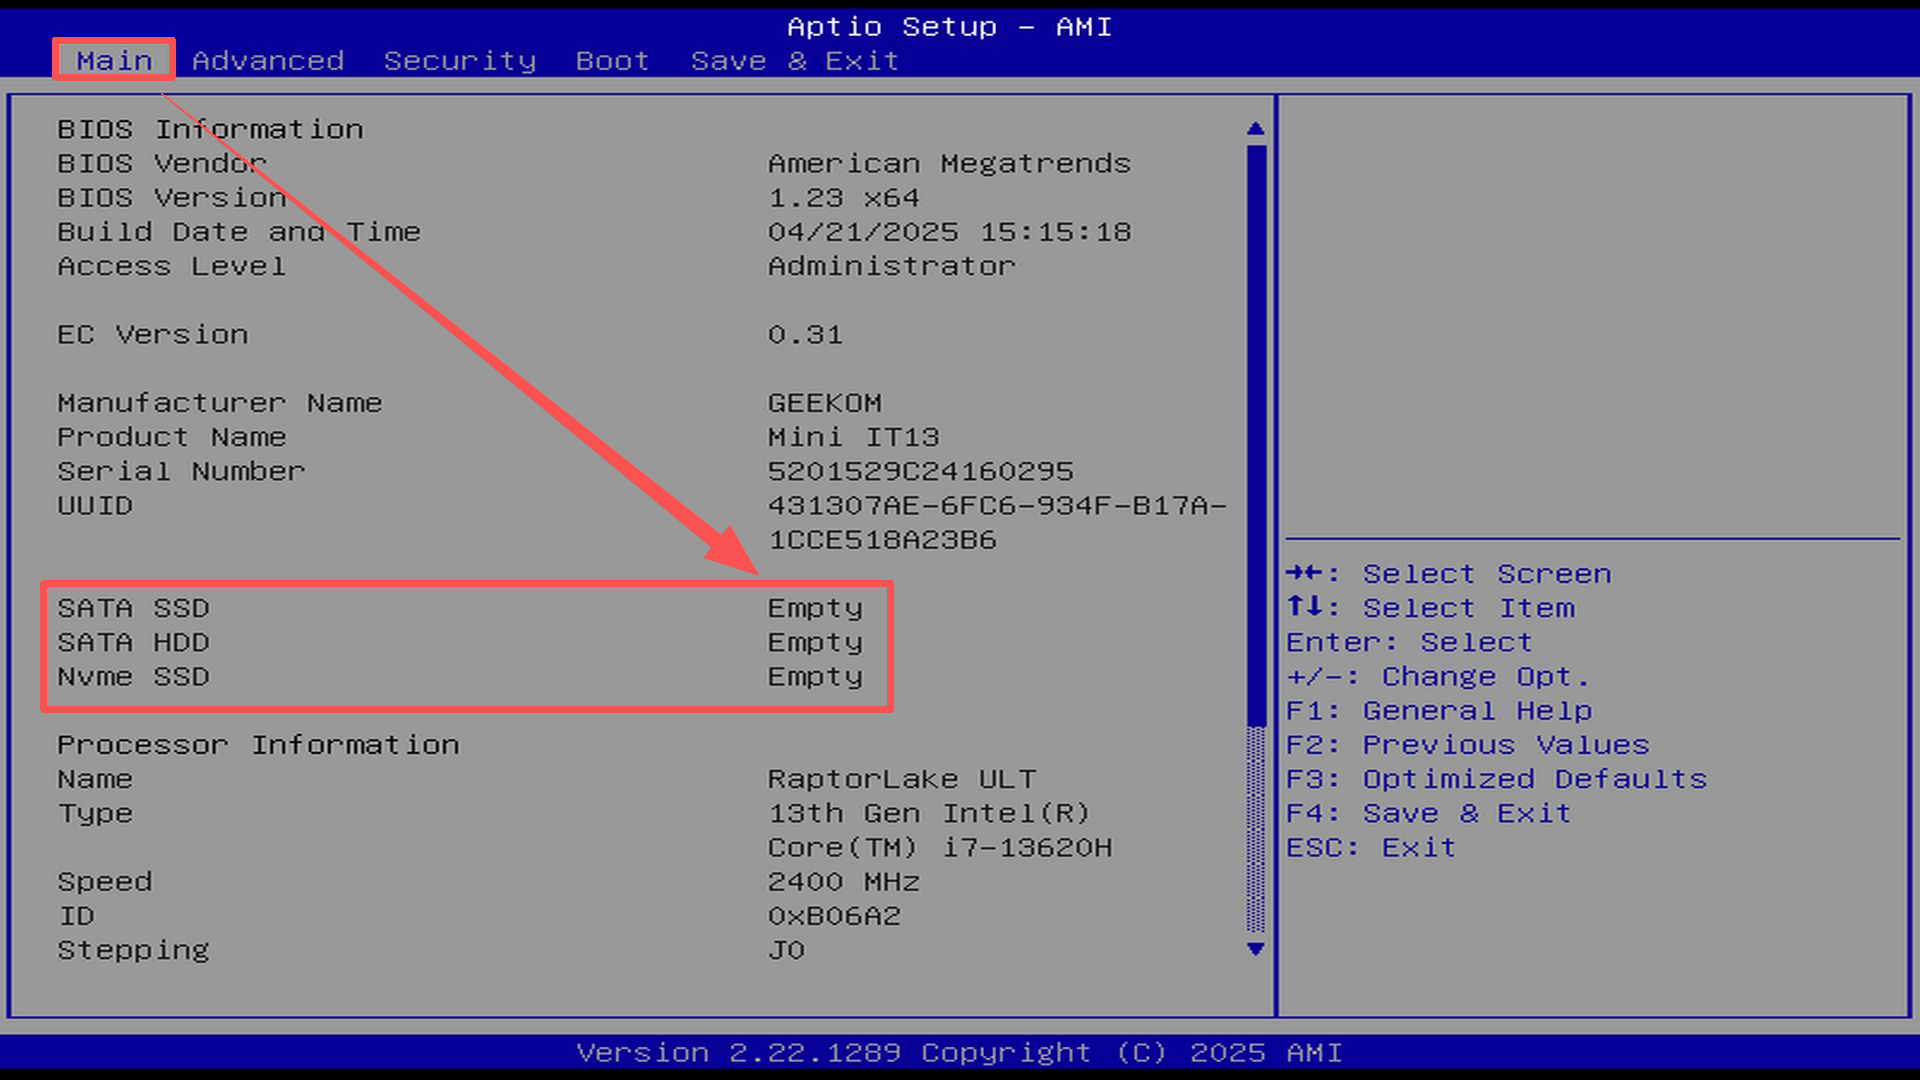The height and width of the screenshot is (1080, 1920).
Task: Select the SATA SSD row
Action: point(133,608)
